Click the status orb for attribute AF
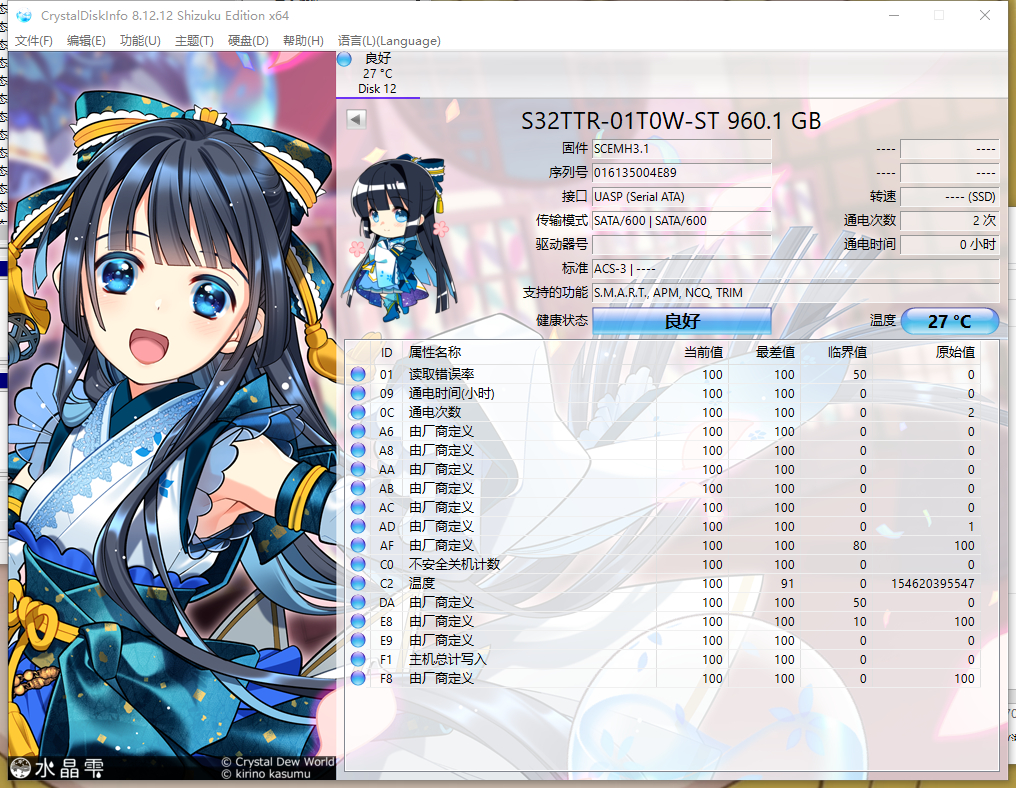The height and width of the screenshot is (788, 1016). [x=358, y=545]
